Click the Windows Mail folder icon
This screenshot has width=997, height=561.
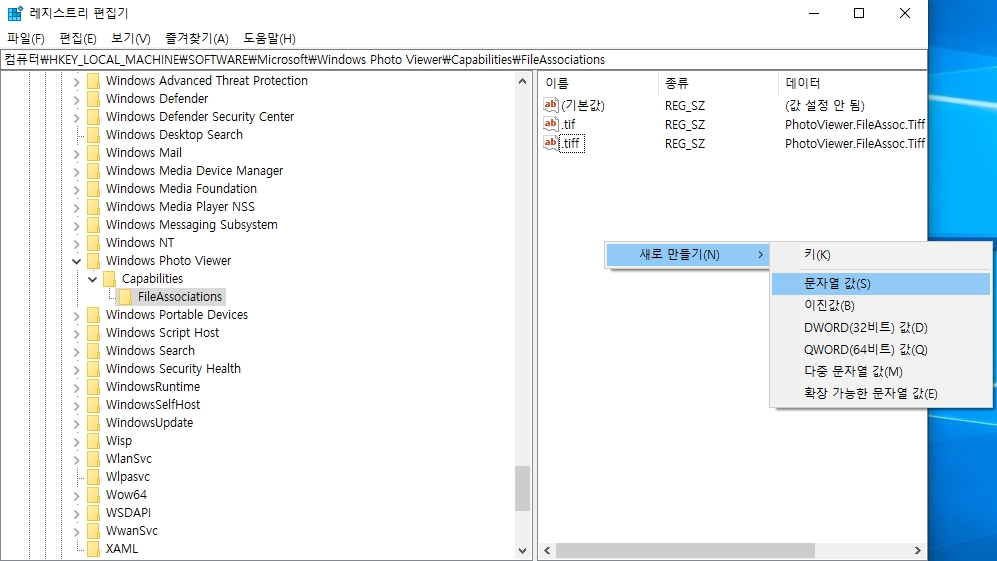tap(93, 153)
